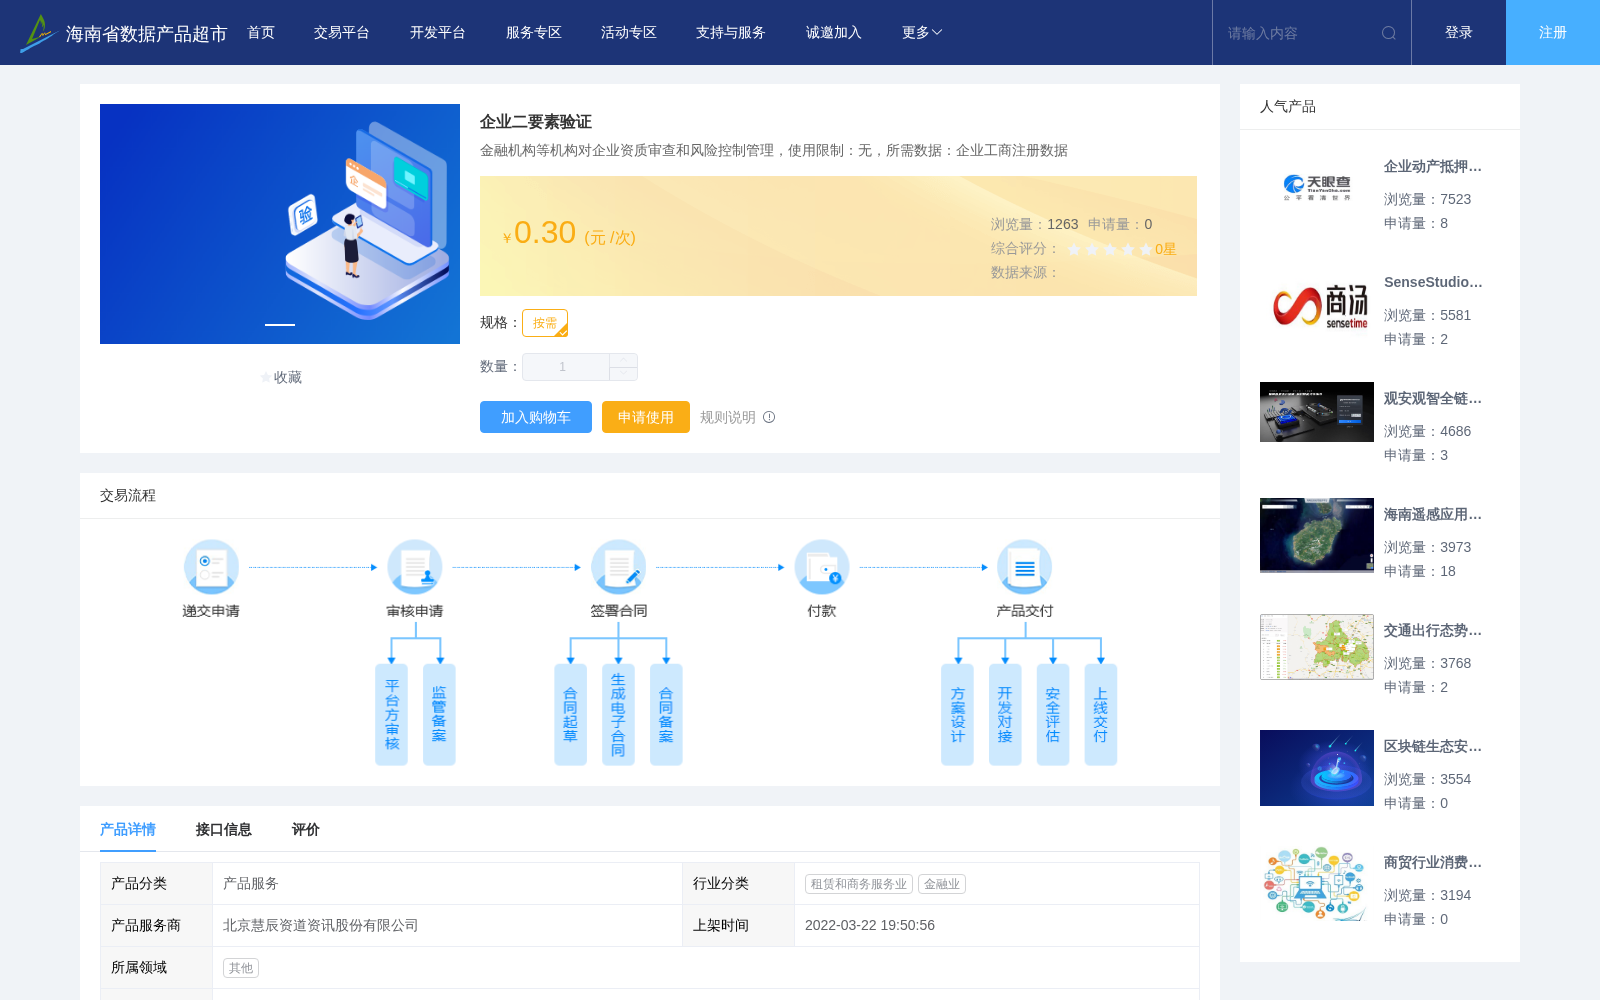
Task: Click the 安全评估 sub-step box
Action: click(1053, 715)
